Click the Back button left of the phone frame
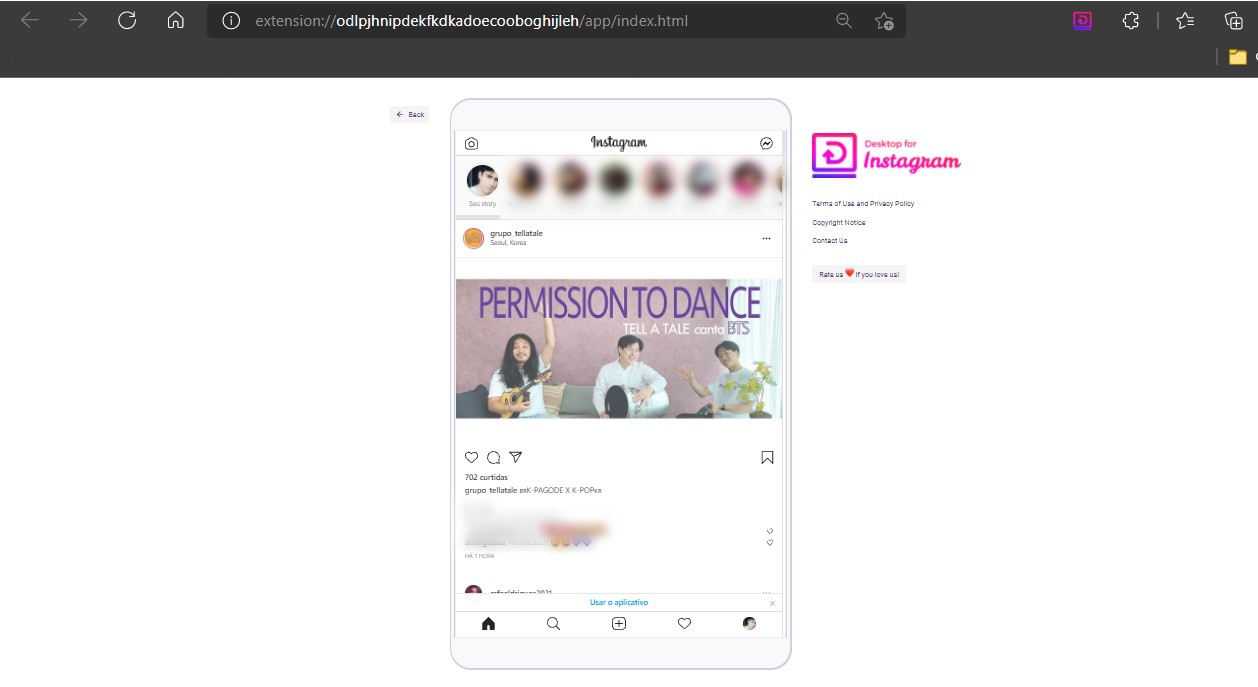 point(410,115)
